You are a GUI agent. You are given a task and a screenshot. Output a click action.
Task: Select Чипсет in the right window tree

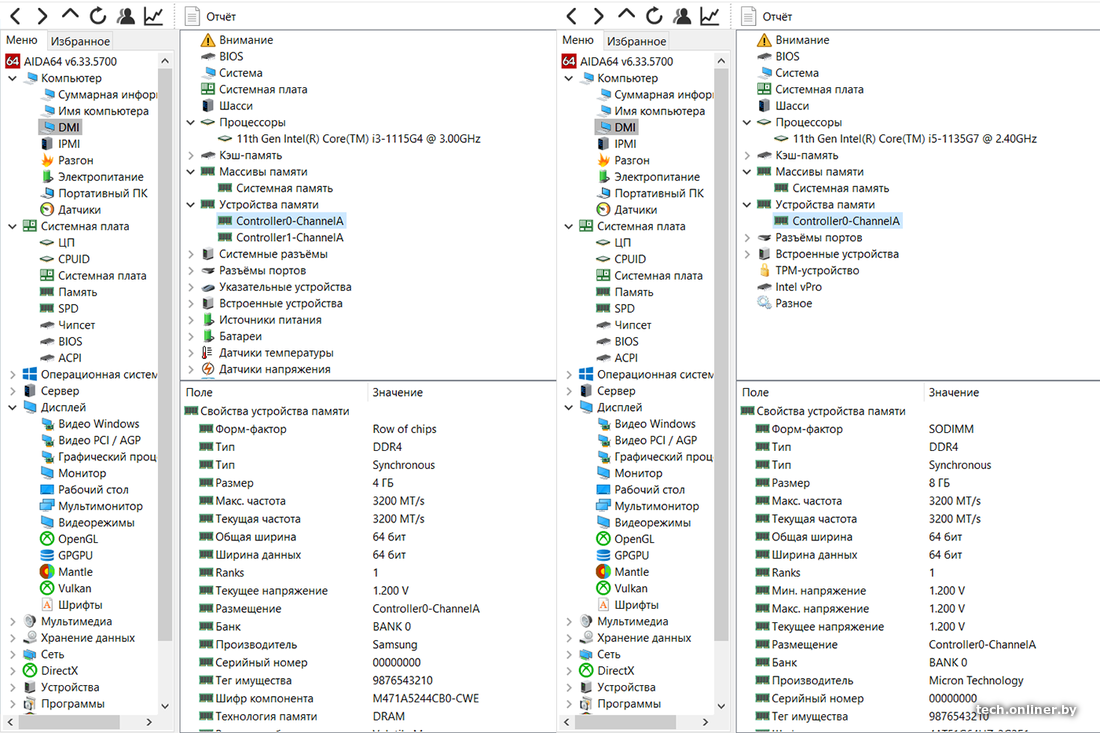point(624,325)
